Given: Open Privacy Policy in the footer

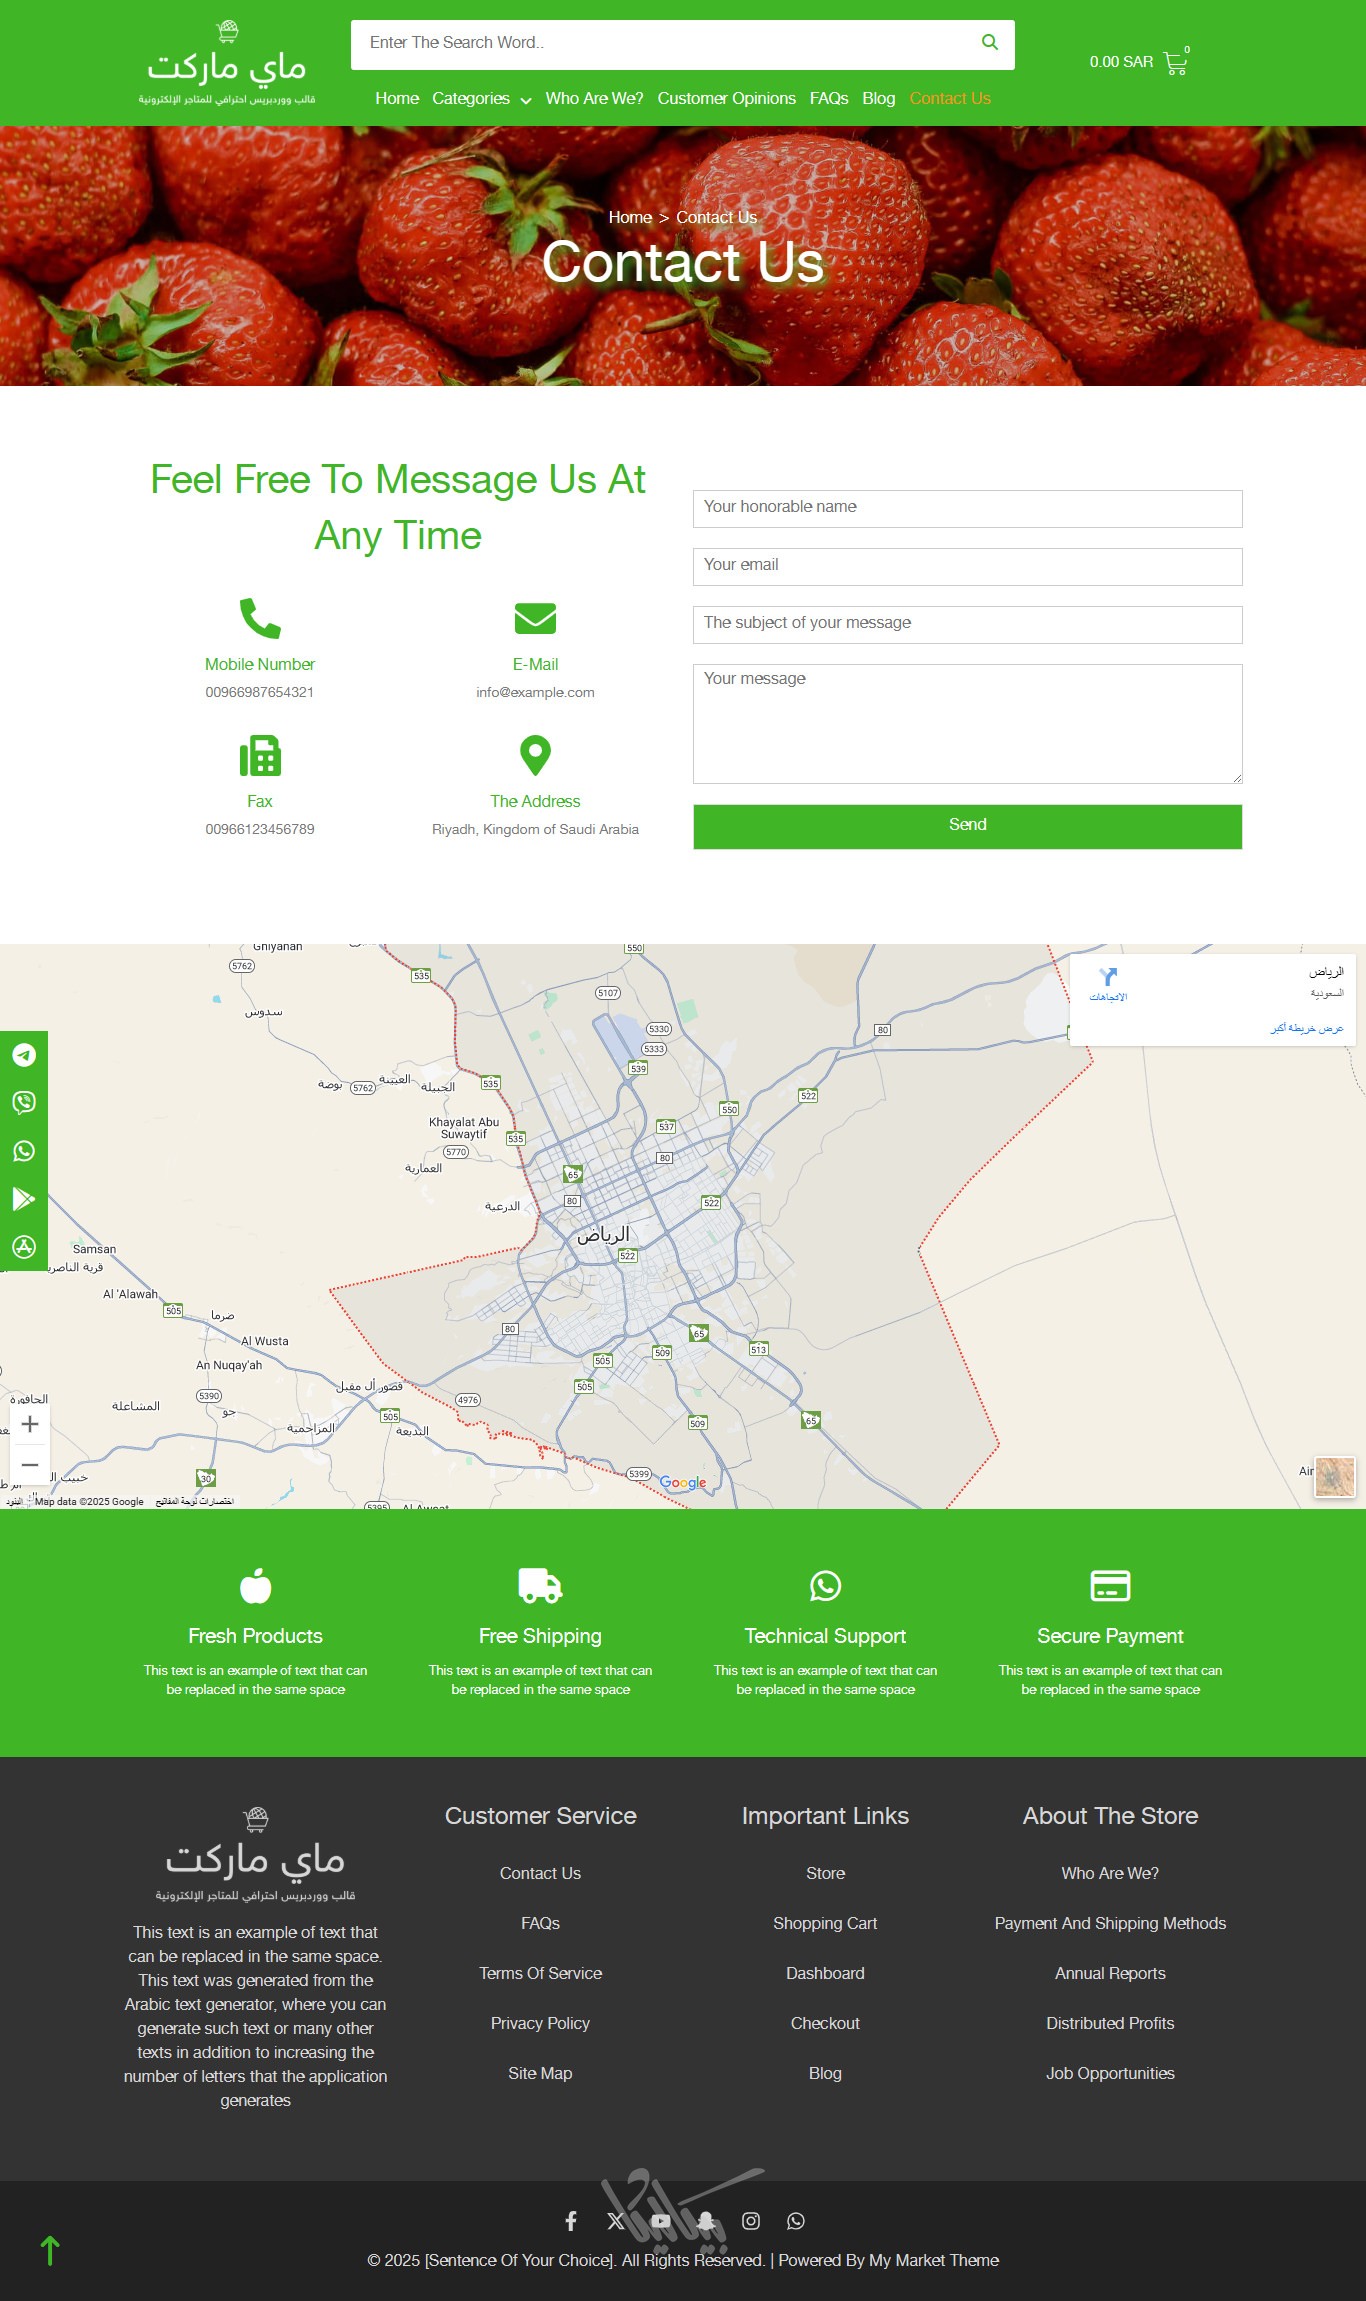Looking at the screenshot, I should click(x=540, y=2023).
